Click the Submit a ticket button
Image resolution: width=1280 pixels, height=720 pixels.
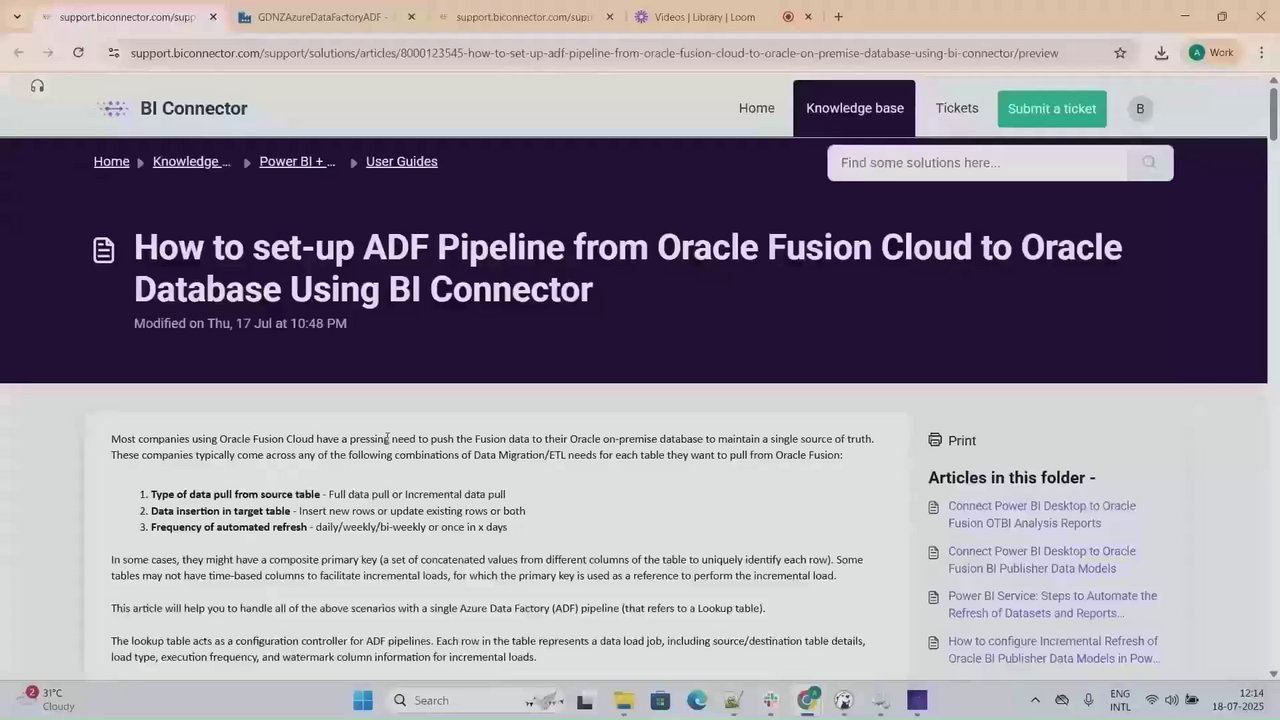click(1052, 108)
